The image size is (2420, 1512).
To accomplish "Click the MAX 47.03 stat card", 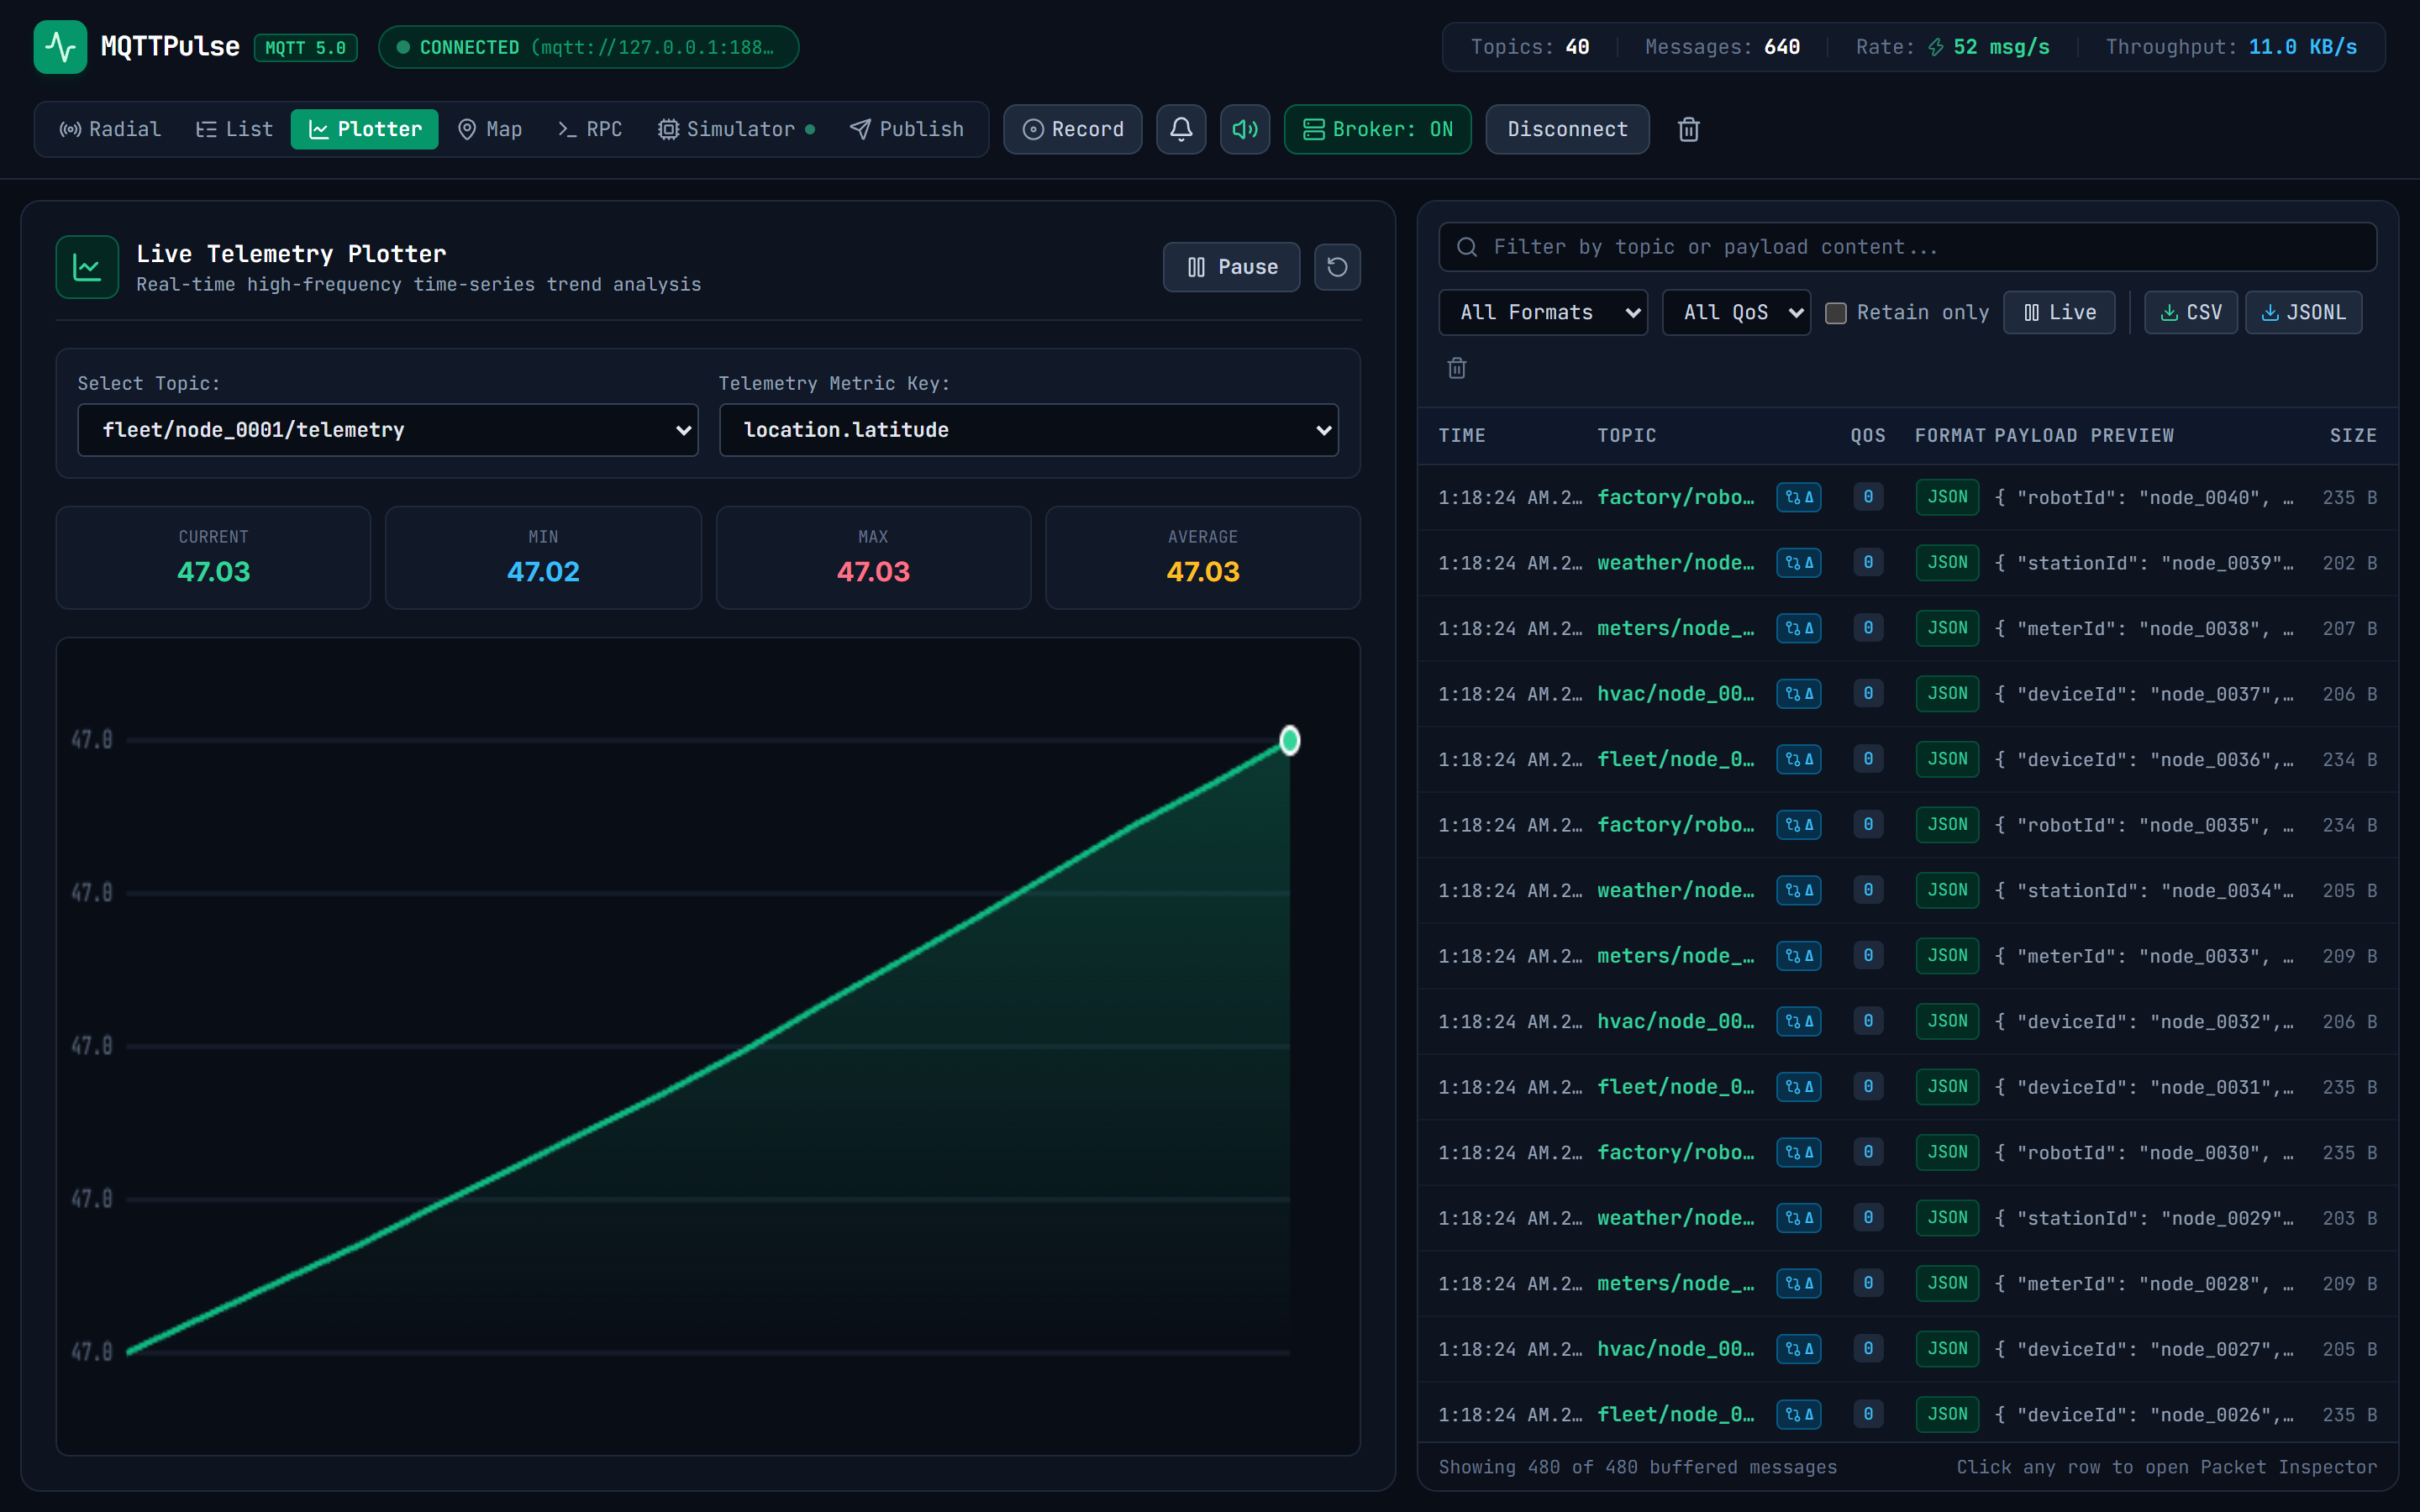I will pos(873,557).
